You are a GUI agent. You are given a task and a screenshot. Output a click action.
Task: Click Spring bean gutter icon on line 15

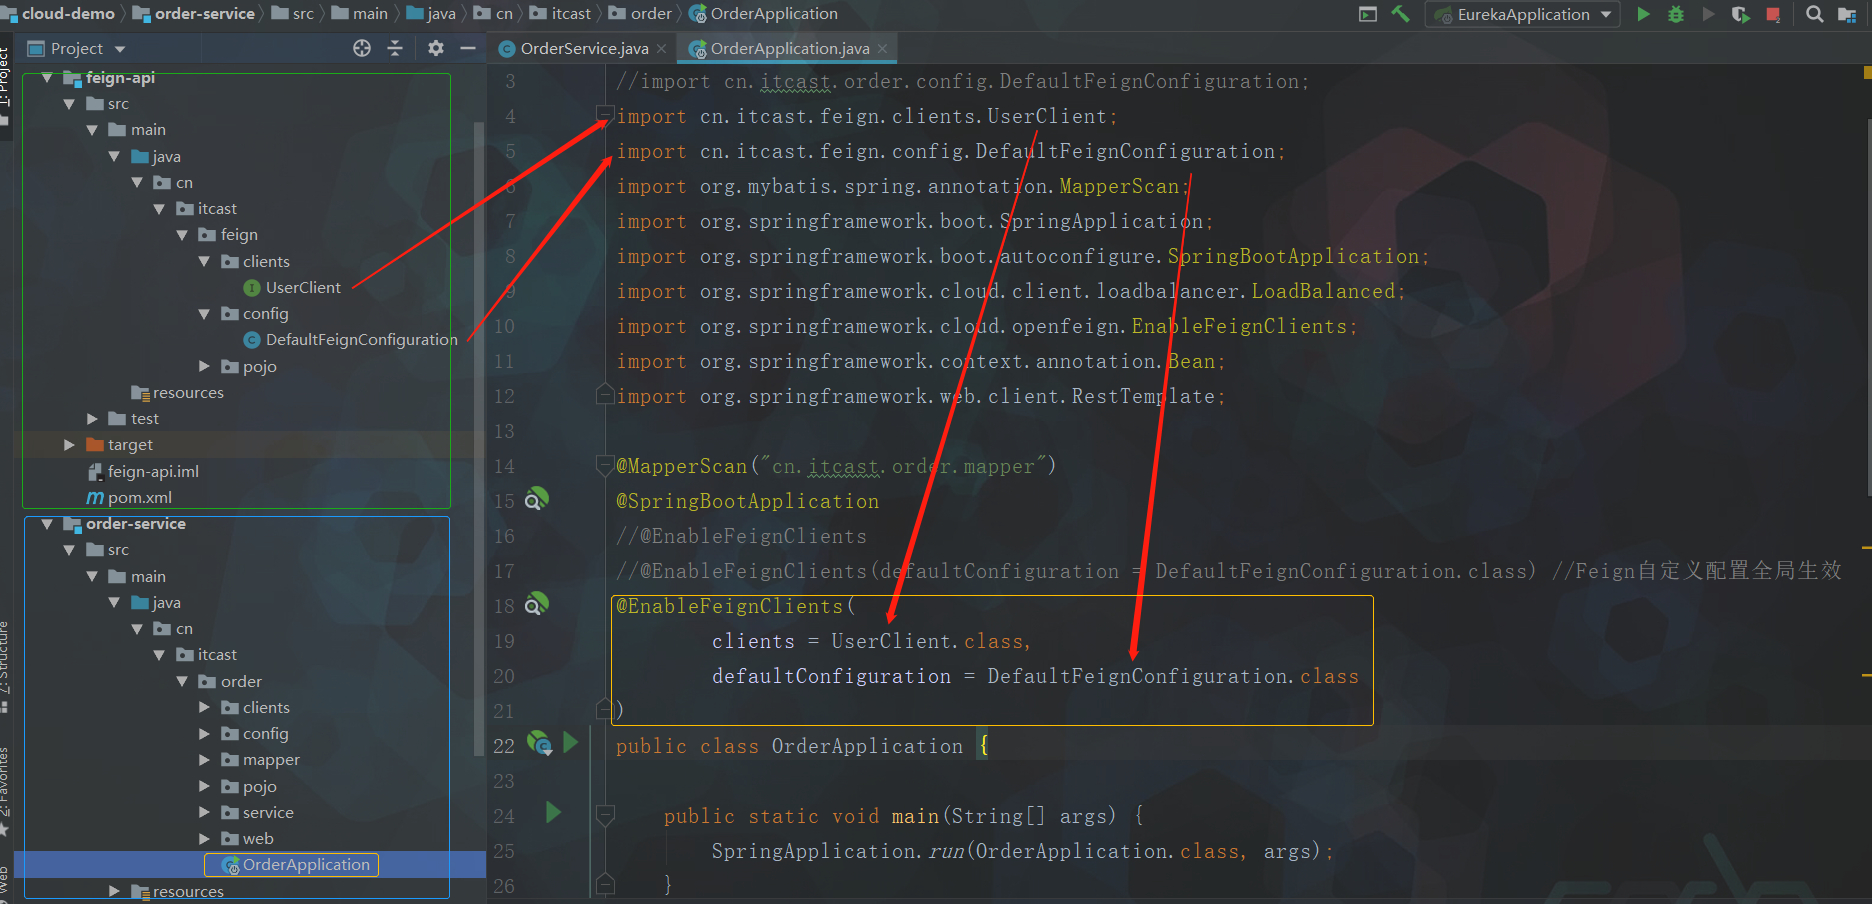pyautogui.click(x=537, y=499)
